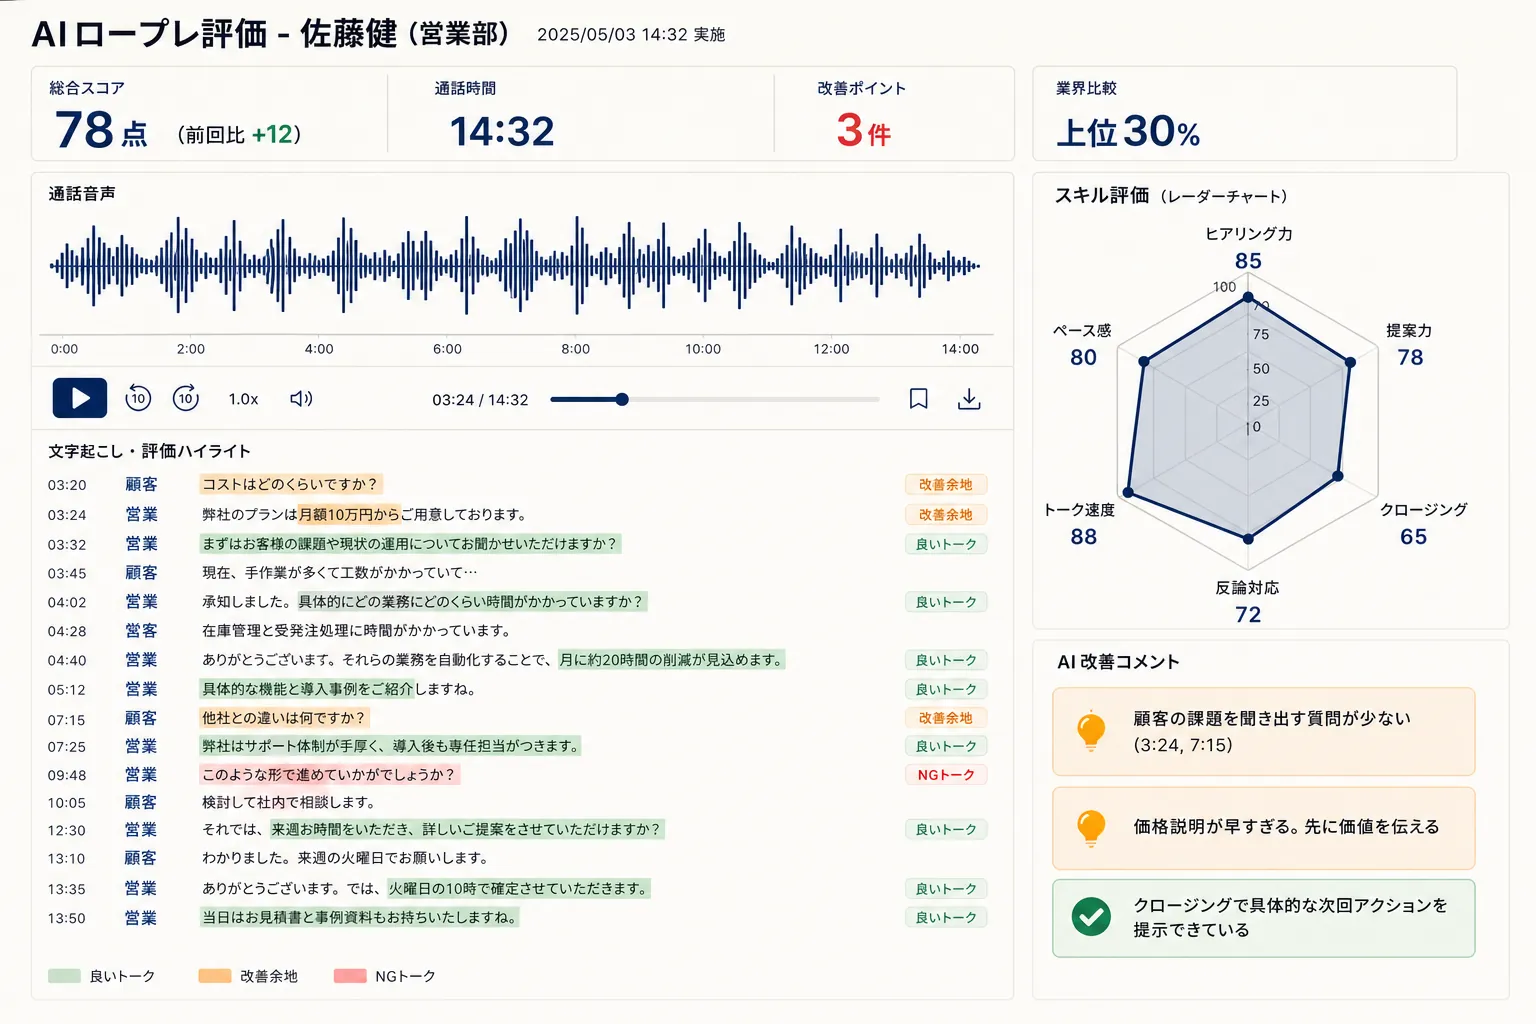The width and height of the screenshot is (1536, 1024).
Task: Select the line 他社との違いは何ですか?
Action: (285, 718)
